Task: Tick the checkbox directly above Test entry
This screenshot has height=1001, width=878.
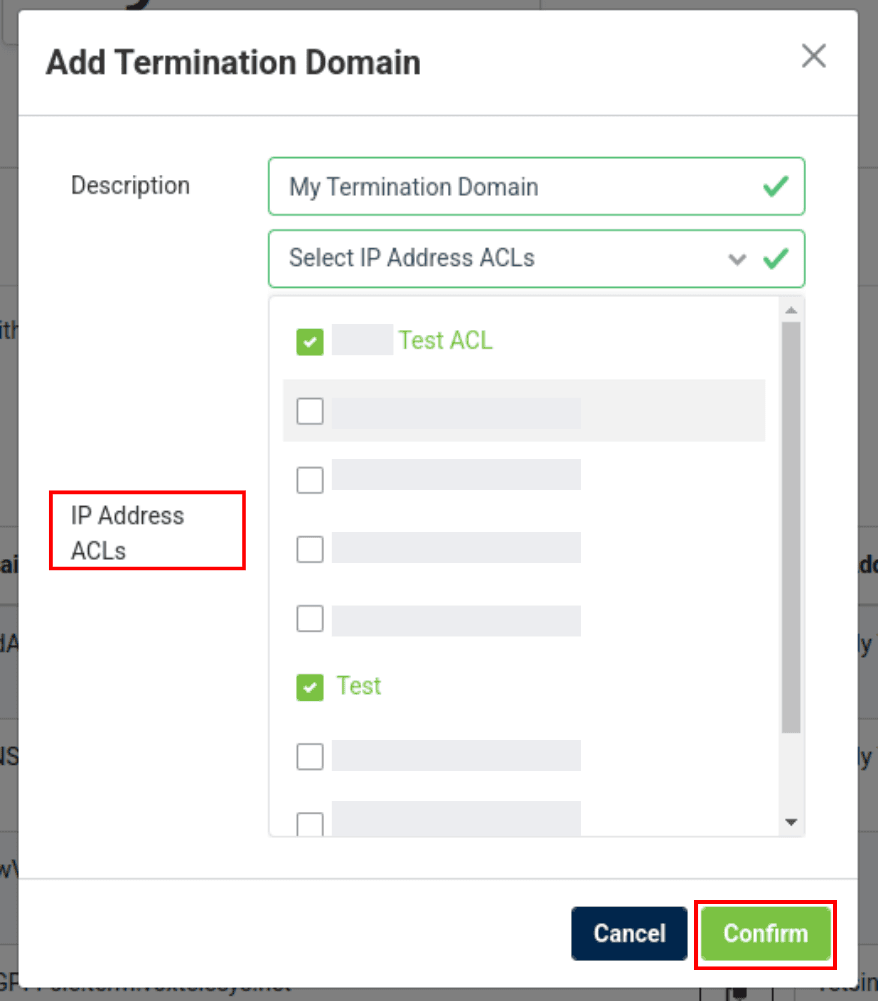Action: 310,619
